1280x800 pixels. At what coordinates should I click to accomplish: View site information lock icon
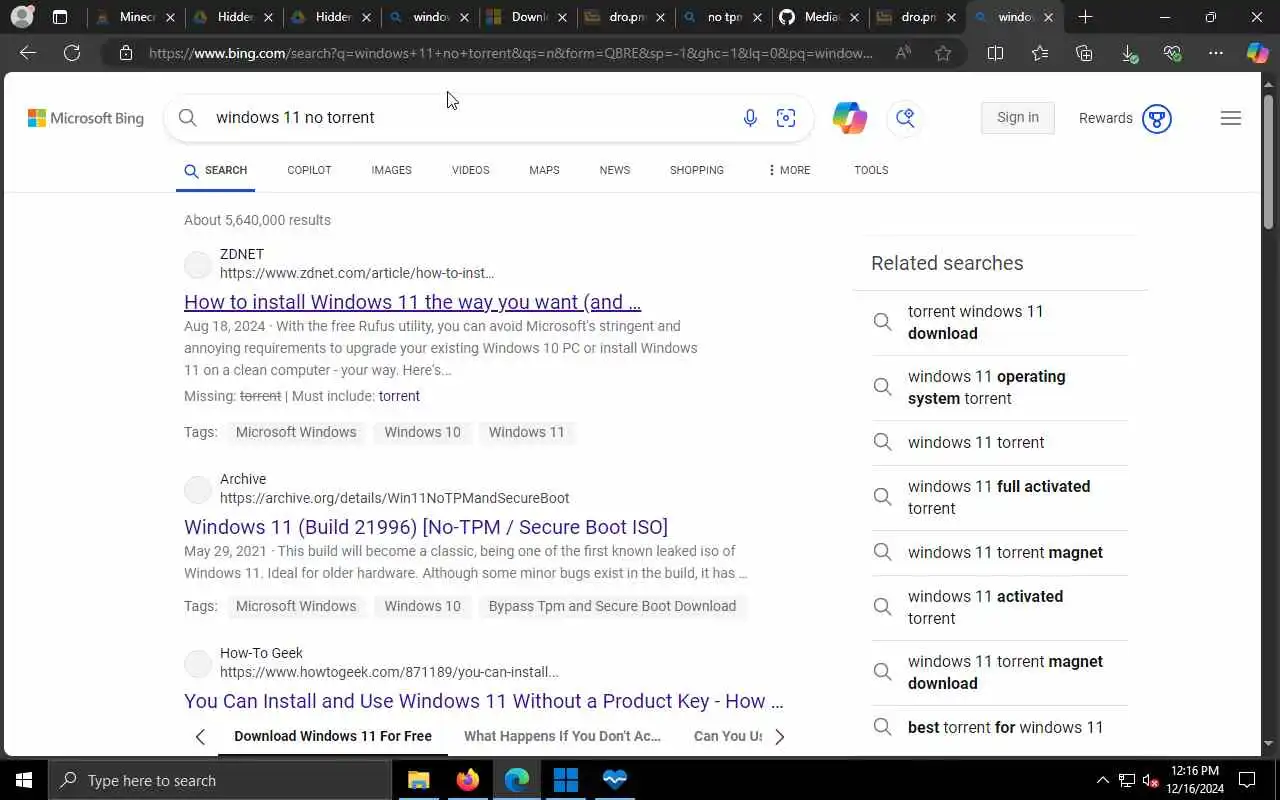point(126,53)
